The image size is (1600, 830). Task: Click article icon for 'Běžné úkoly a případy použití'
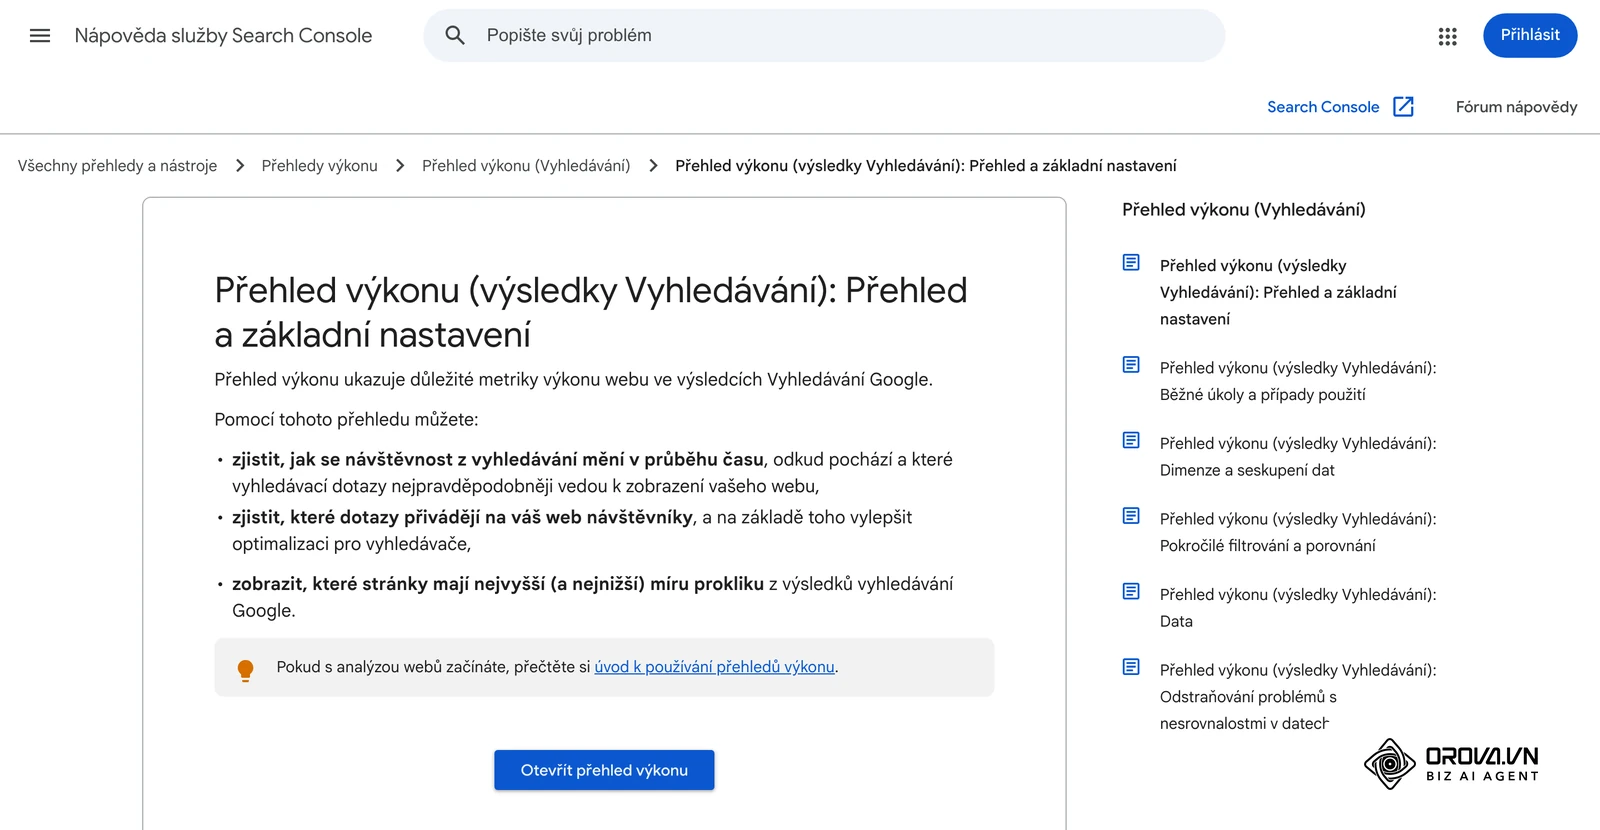click(x=1131, y=365)
